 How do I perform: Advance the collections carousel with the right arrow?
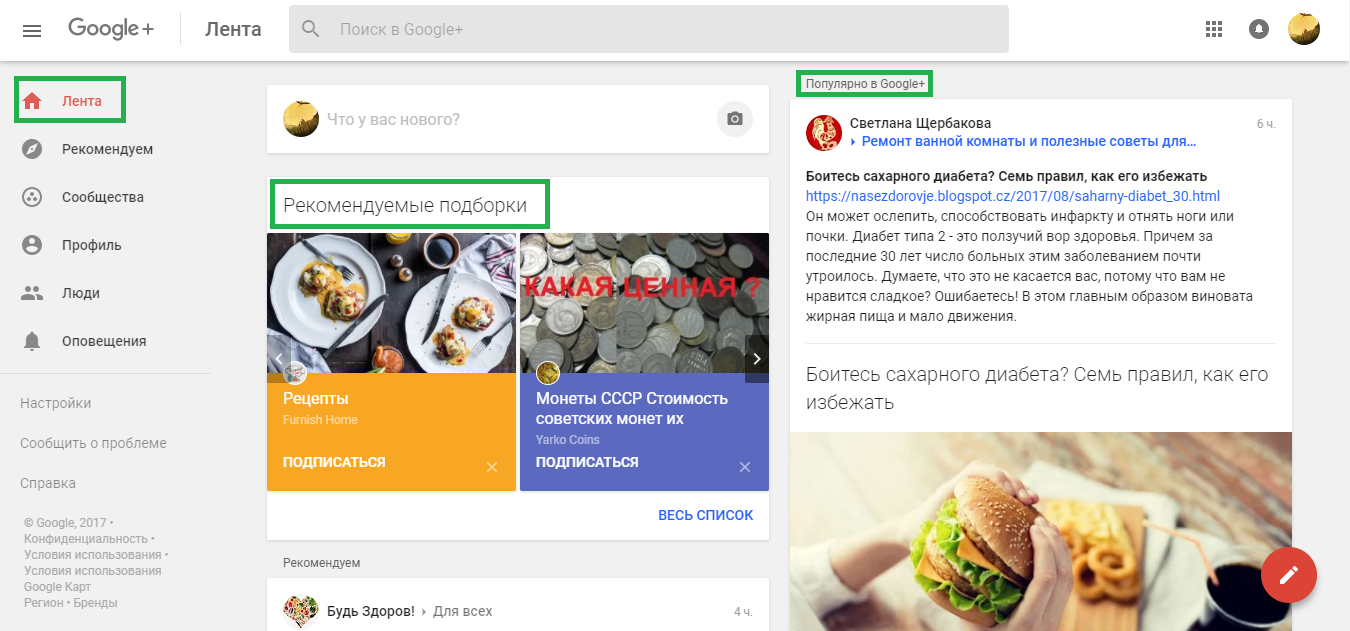pyautogui.click(x=757, y=358)
